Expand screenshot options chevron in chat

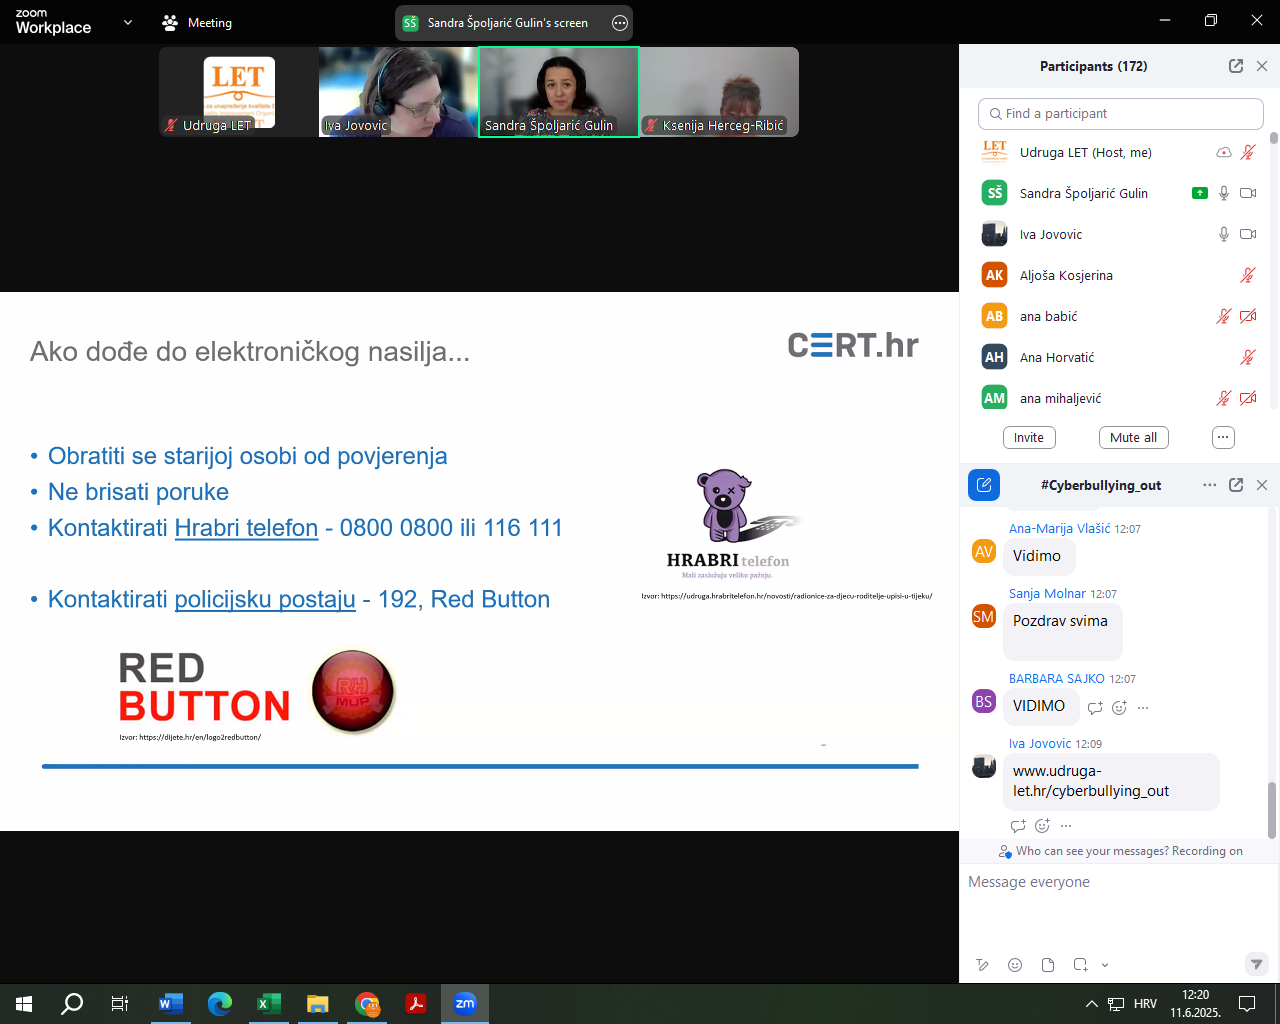(1105, 965)
